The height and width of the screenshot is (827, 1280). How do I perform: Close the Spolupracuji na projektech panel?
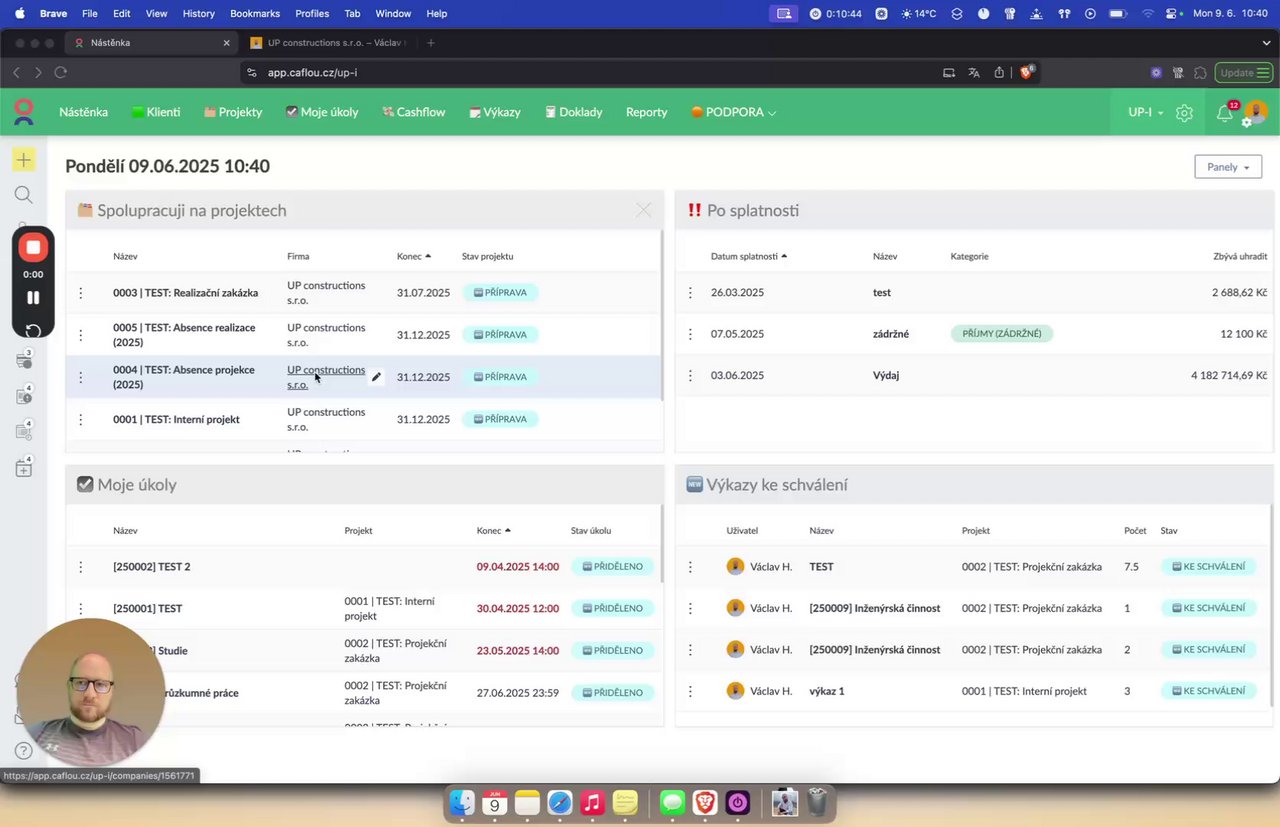[x=643, y=210]
